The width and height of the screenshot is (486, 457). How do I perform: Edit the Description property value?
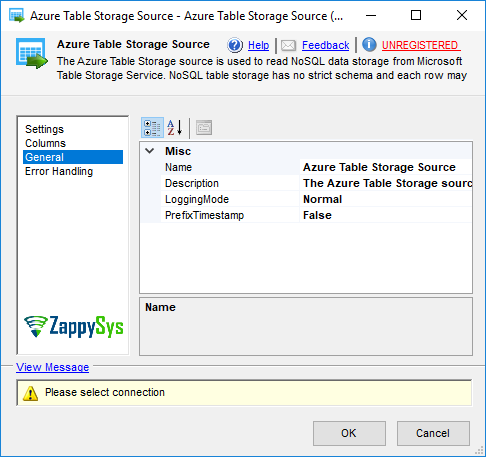[386, 183]
